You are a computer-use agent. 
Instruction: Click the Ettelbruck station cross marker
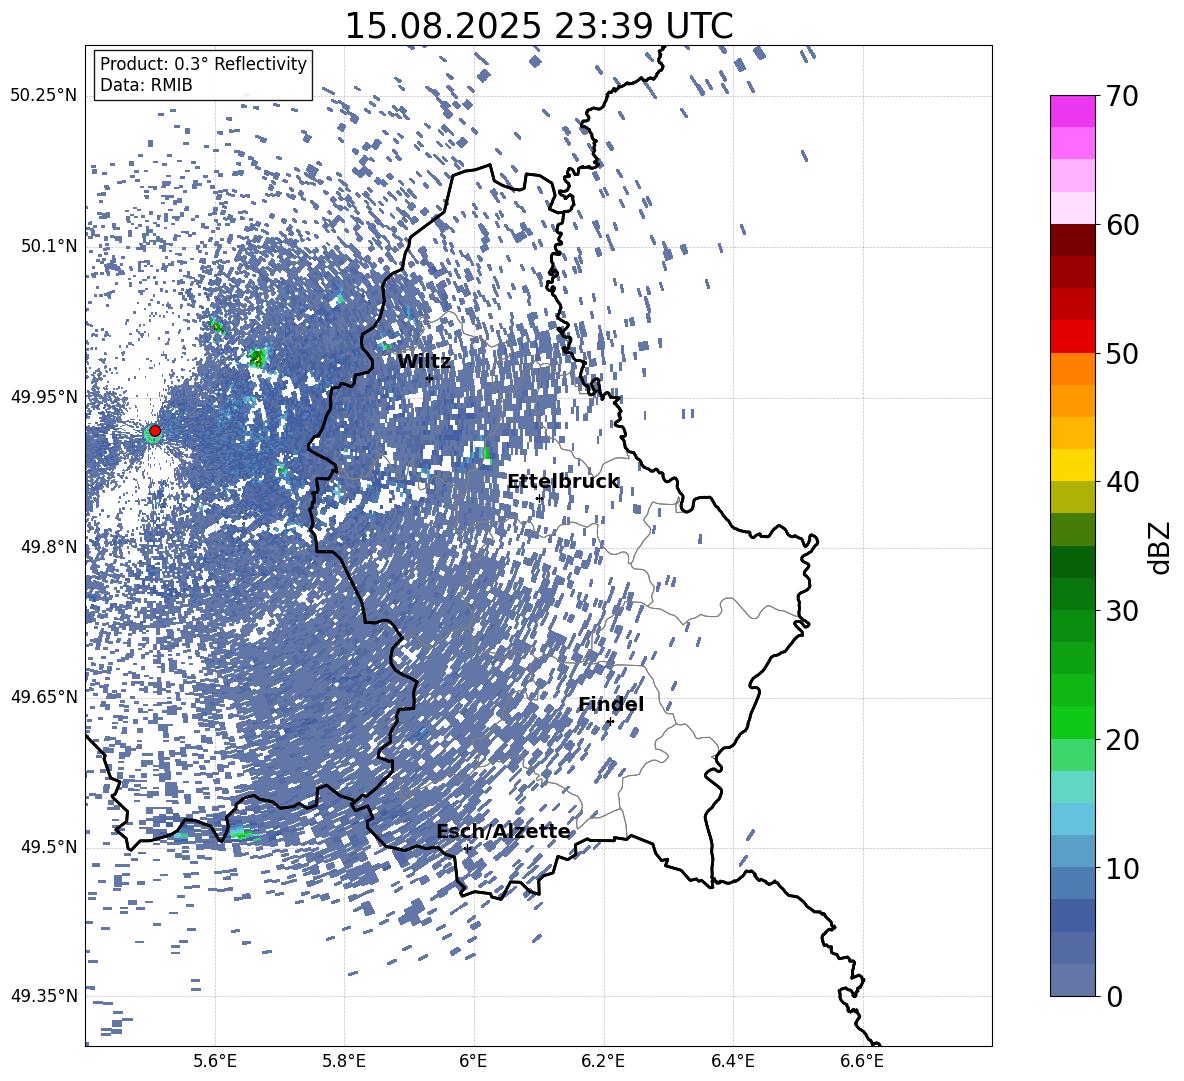pos(539,498)
